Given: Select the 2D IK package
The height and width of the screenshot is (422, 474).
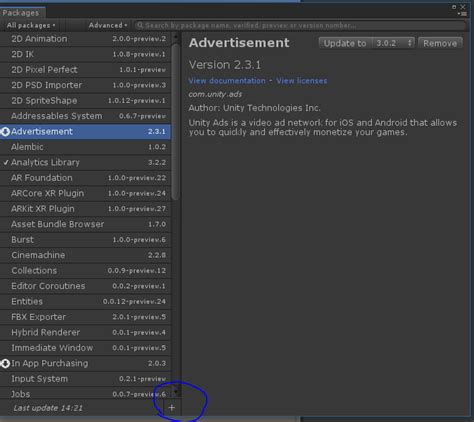Looking at the screenshot, I should [85, 54].
